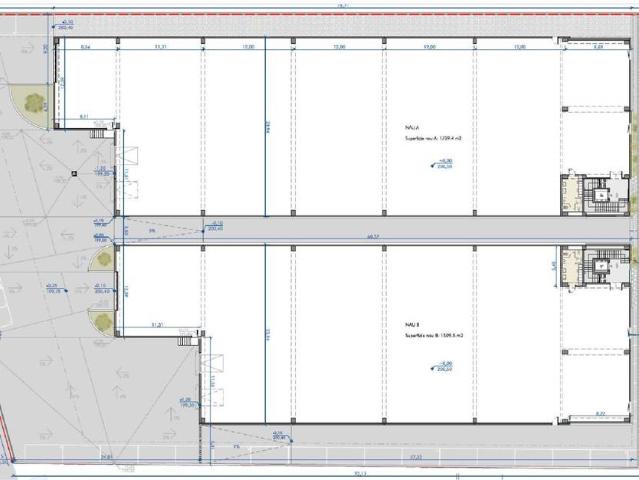The width and height of the screenshot is (639, 480).
Task: Select the 8,51 dimension near the entrance notch
Action: pyautogui.click(x=85, y=117)
